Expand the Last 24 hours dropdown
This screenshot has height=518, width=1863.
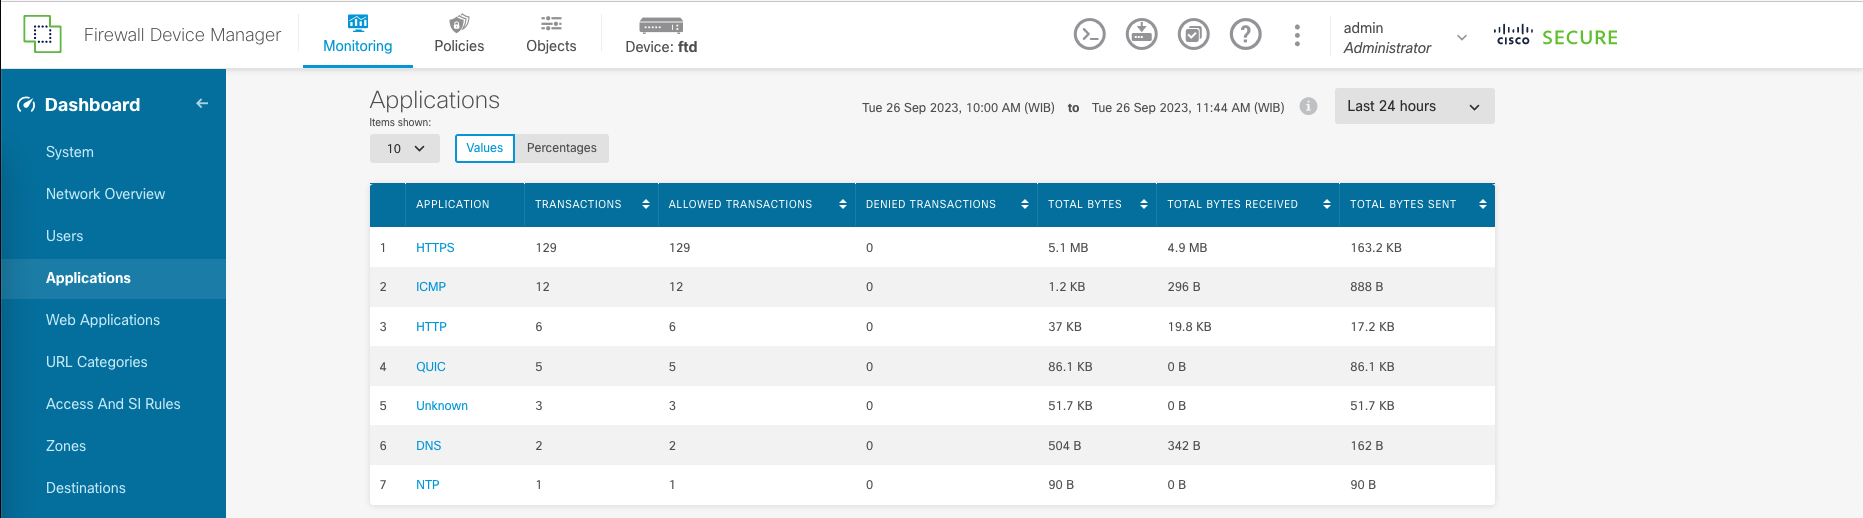(1414, 106)
